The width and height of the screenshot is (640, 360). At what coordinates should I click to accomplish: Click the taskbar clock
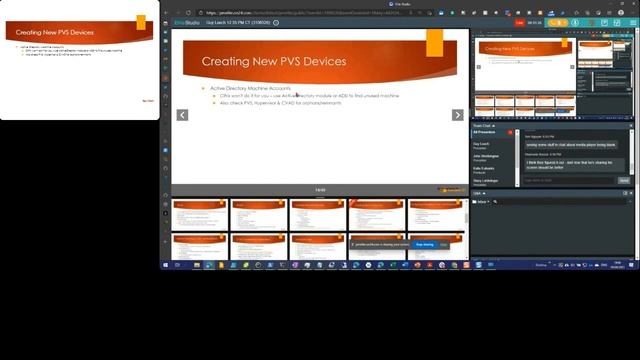(x=617, y=265)
